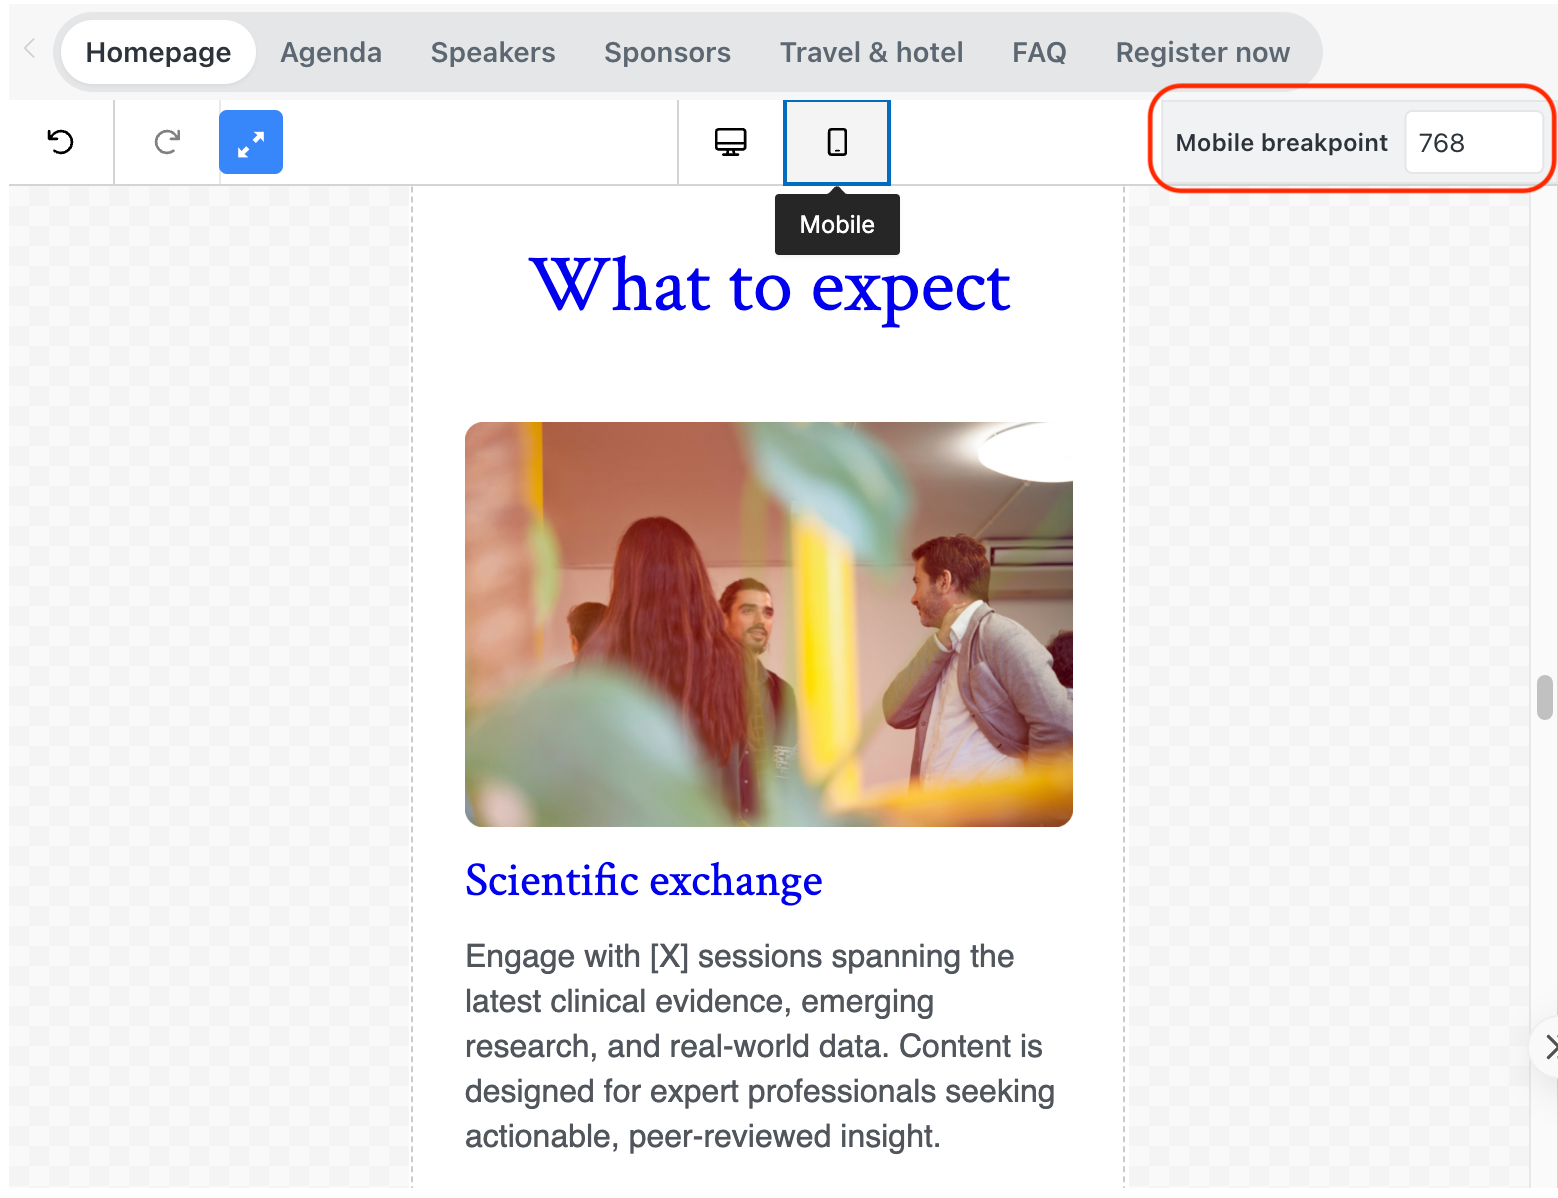Expand the right side panel arrow
The width and height of the screenshot is (1558, 1198).
1548,1047
